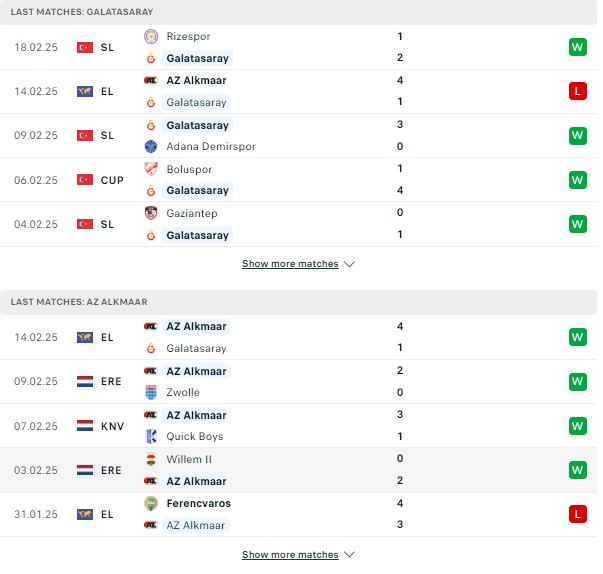Expand more matches under AZ Alkmaar section
This screenshot has height=574, width=603.
290,554
